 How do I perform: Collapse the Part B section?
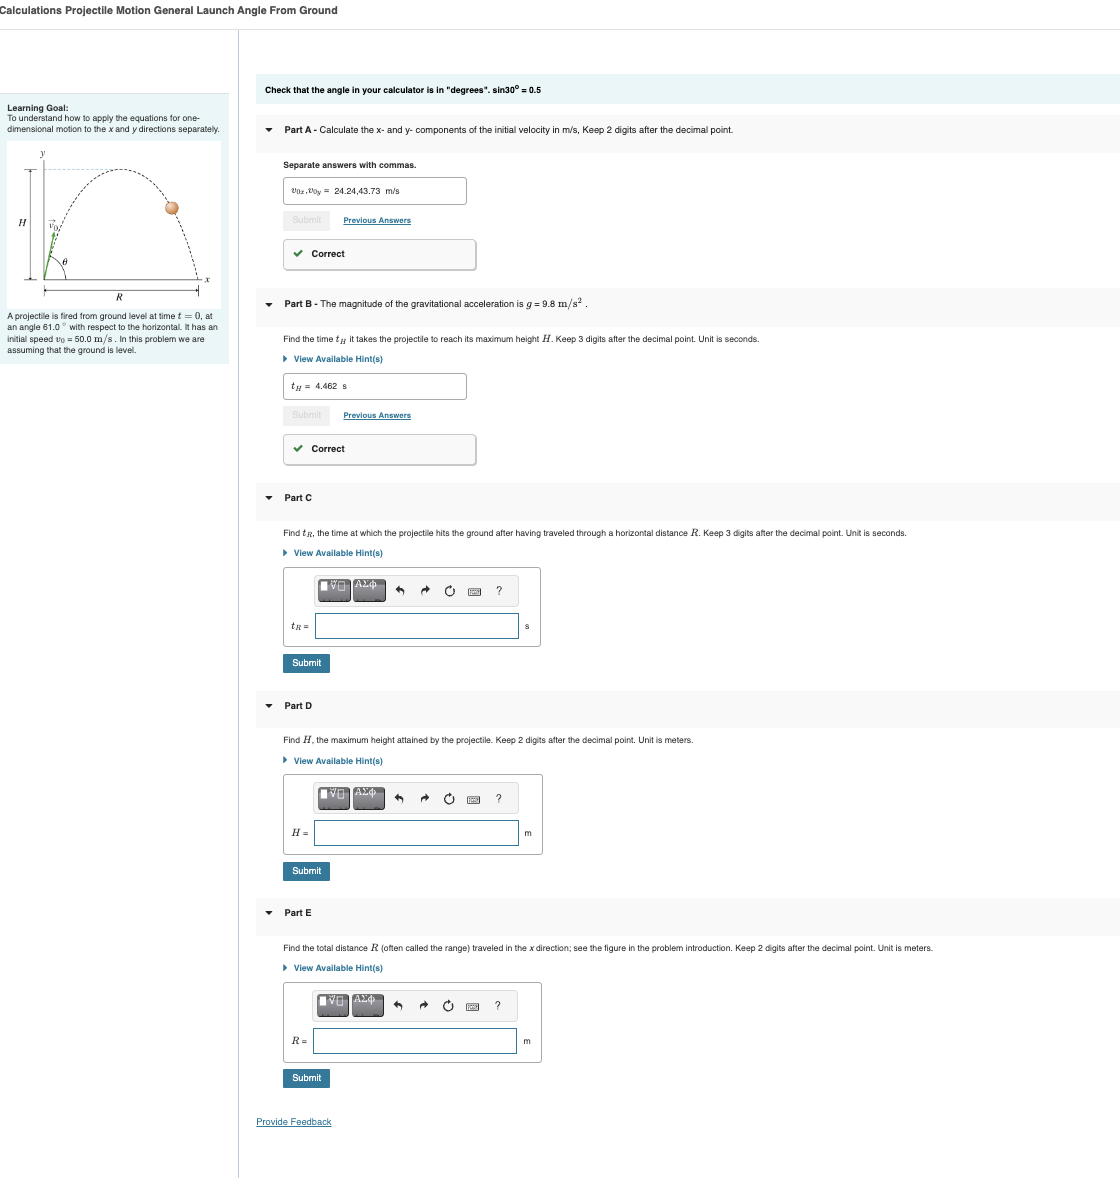pos(268,303)
